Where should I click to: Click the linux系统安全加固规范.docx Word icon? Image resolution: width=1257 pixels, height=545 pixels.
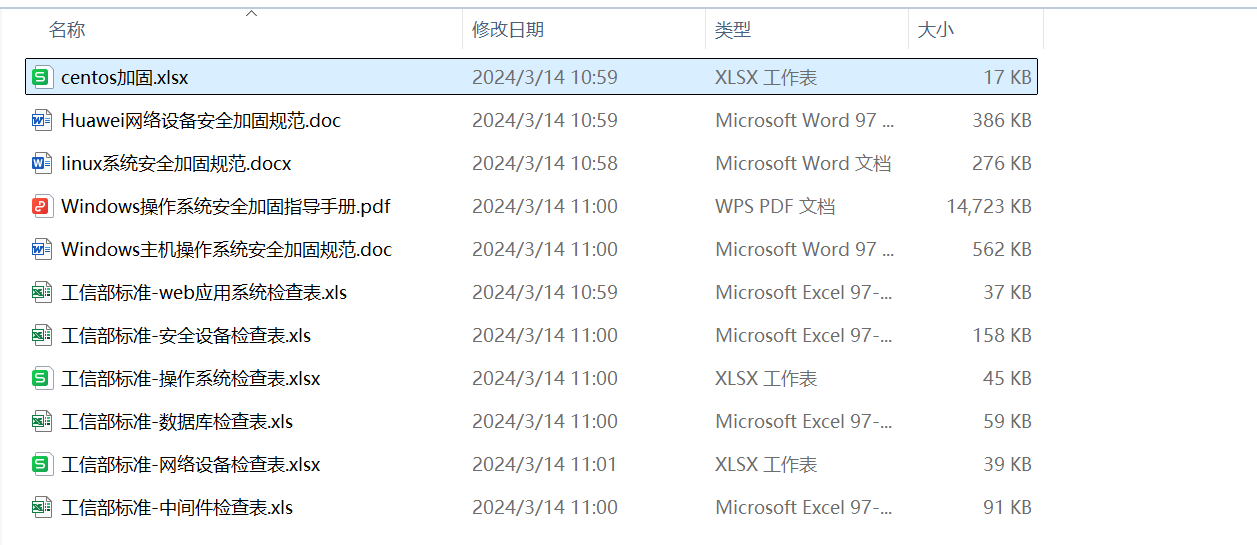point(41,163)
